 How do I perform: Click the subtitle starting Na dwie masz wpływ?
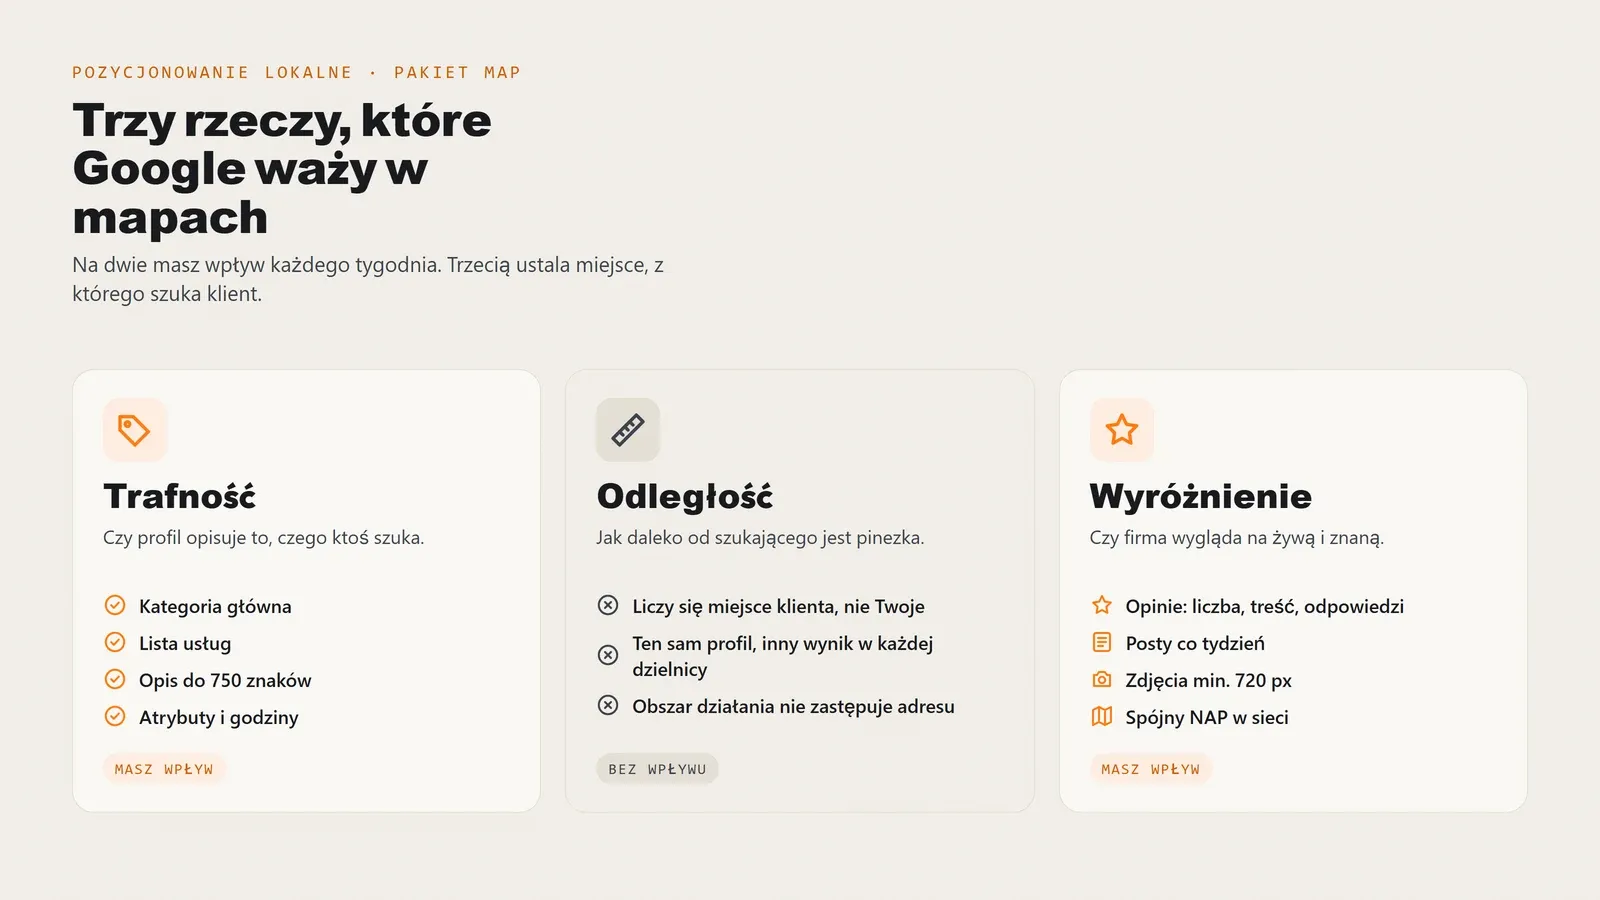(368, 279)
